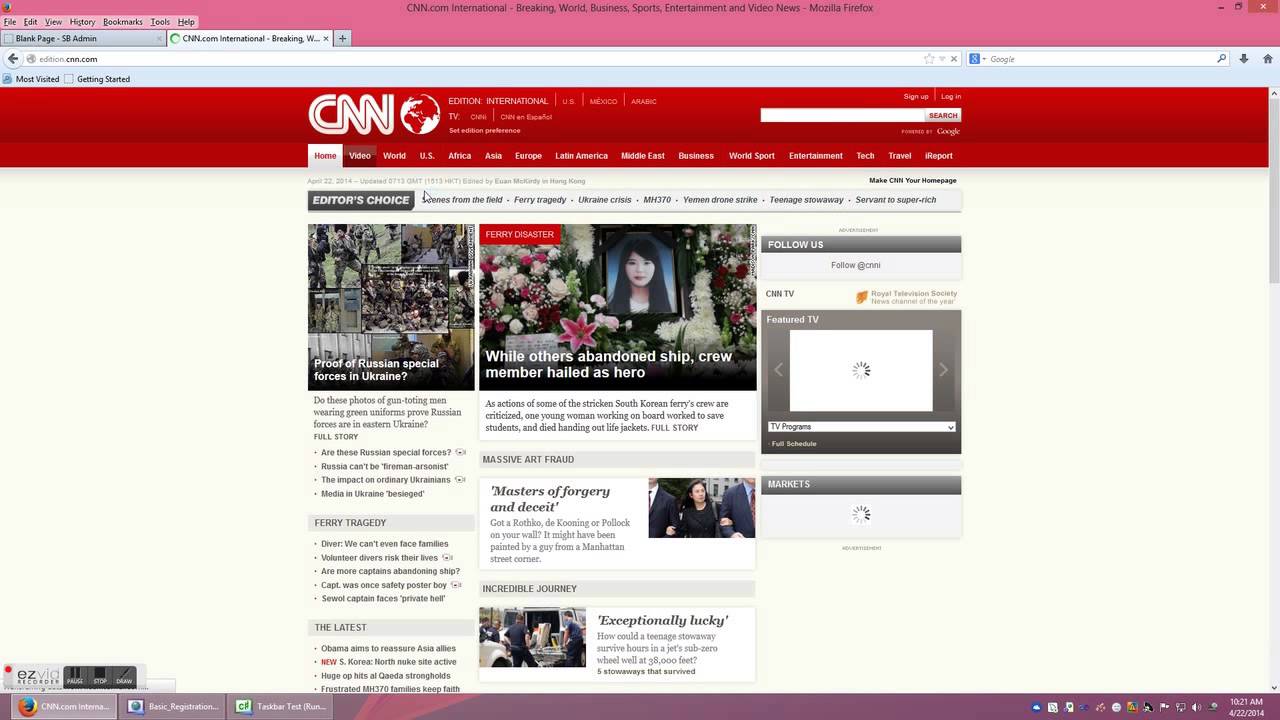The width and height of the screenshot is (1280, 720).
Task: Click the red SEARCH button
Action: click(942, 115)
